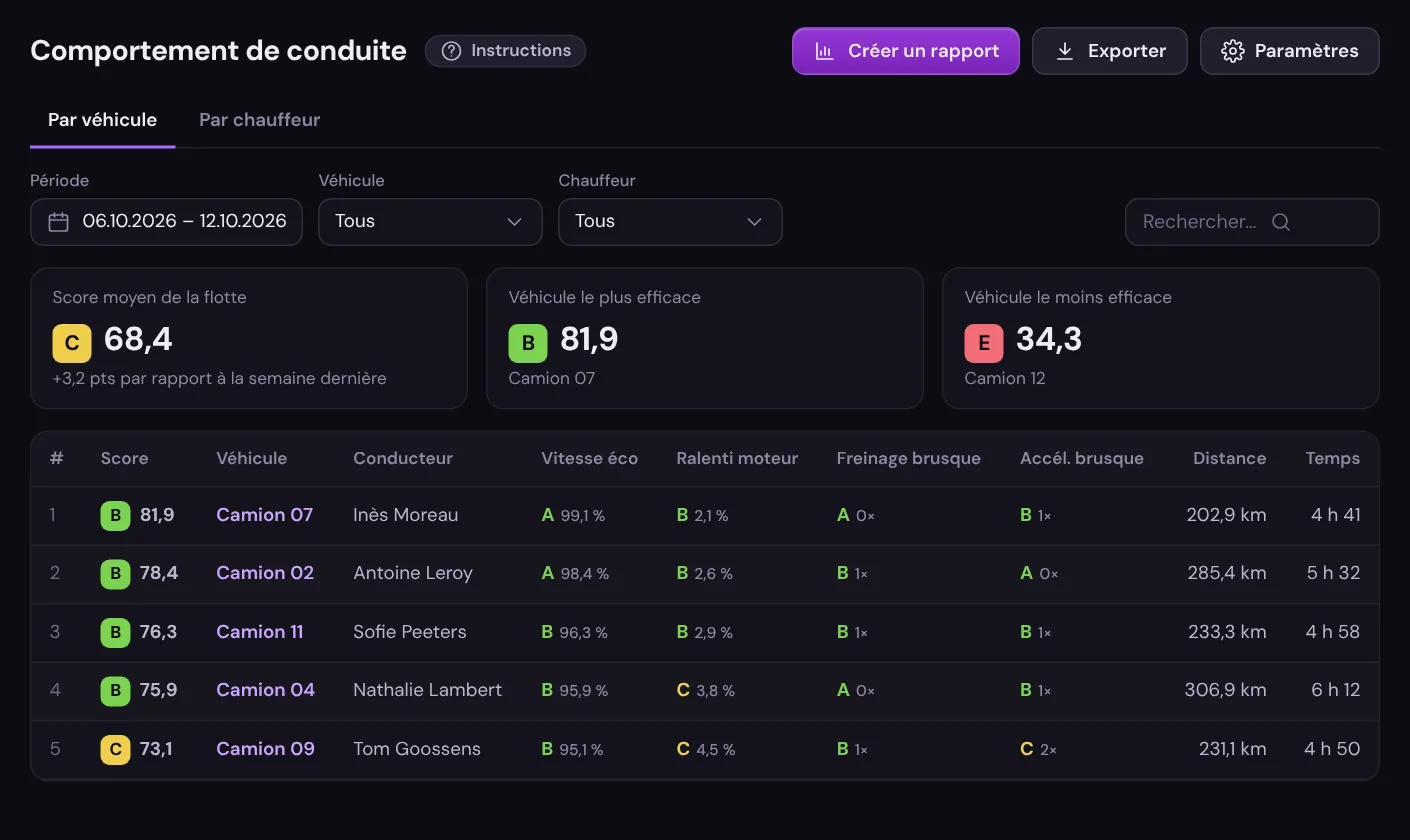Sort by the Temps column header
The image size is (1410, 840).
point(1333,459)
